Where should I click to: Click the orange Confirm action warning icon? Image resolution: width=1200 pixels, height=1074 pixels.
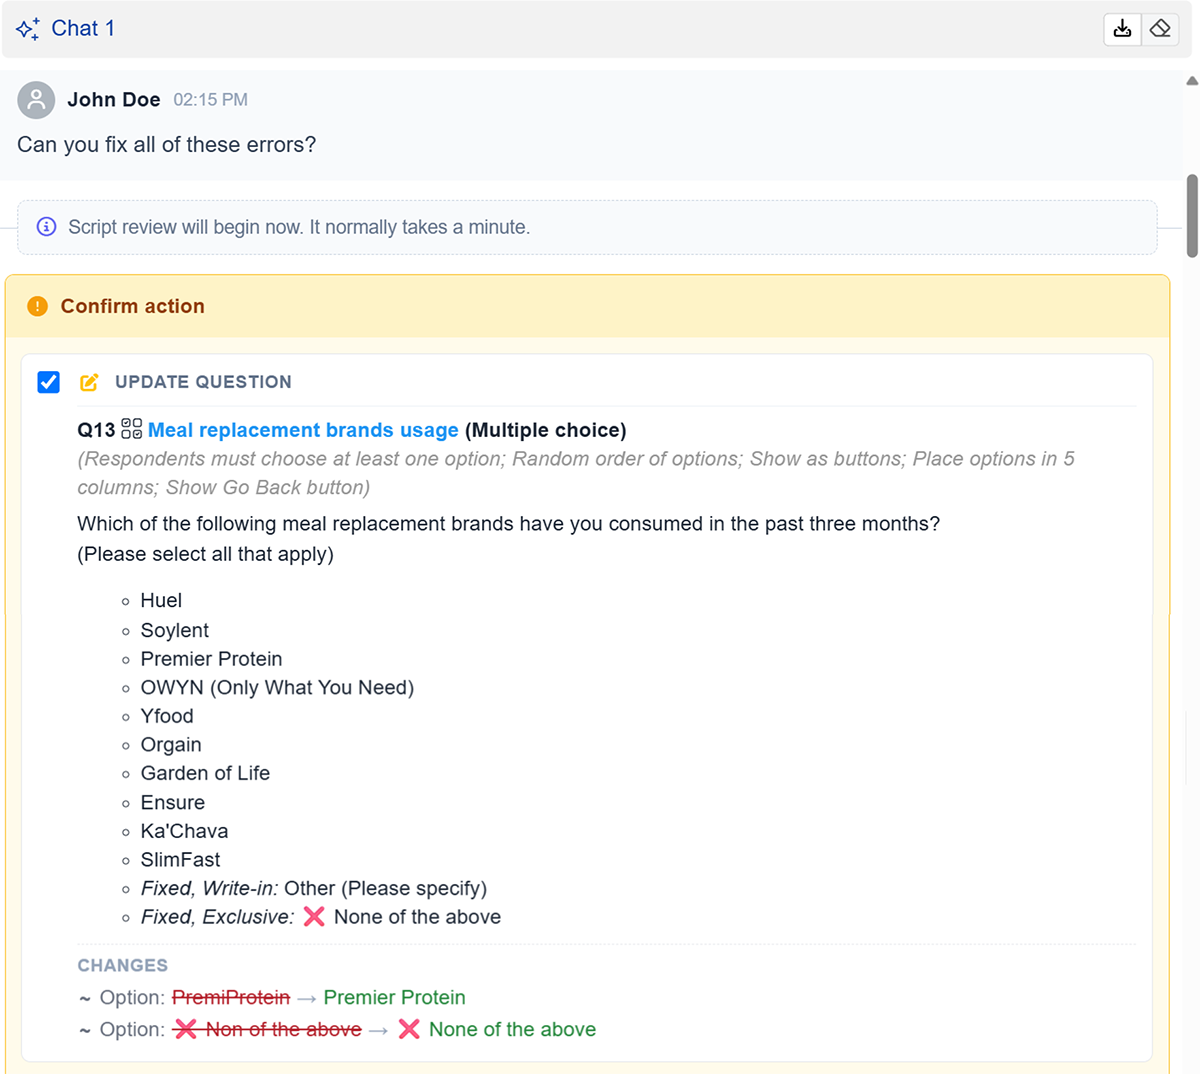[x=38, y=306]
